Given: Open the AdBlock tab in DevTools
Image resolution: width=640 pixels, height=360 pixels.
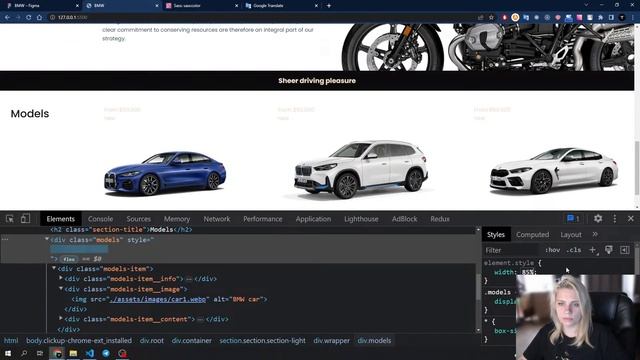Looking at the screenshot, I should click(x=404, y=219).
